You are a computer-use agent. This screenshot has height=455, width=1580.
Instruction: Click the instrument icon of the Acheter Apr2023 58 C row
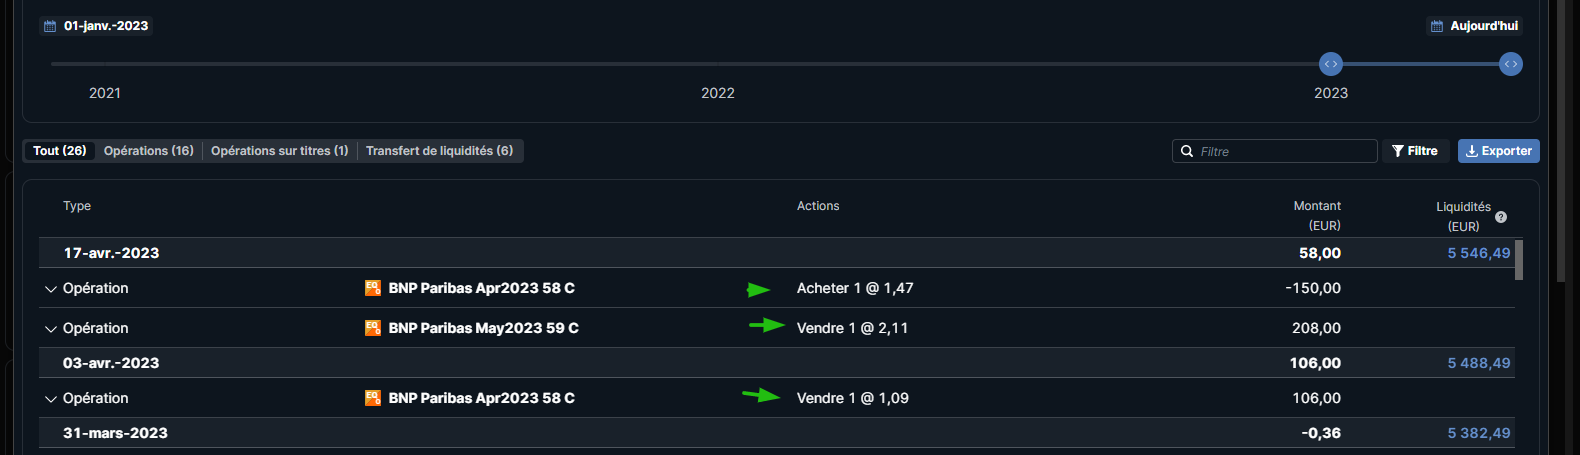pyautogui.click(x=372, y=288)
